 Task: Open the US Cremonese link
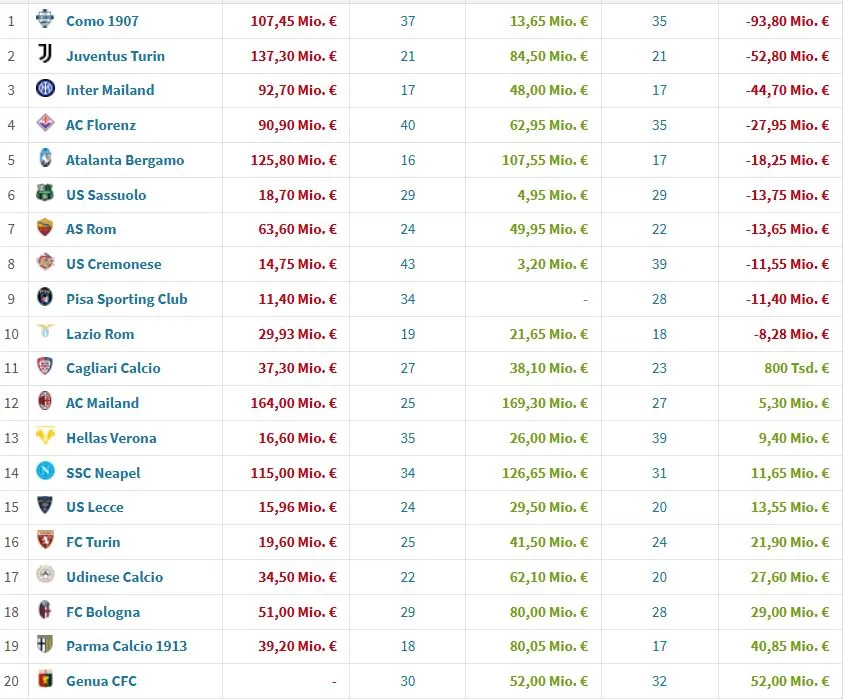(113, 264)
